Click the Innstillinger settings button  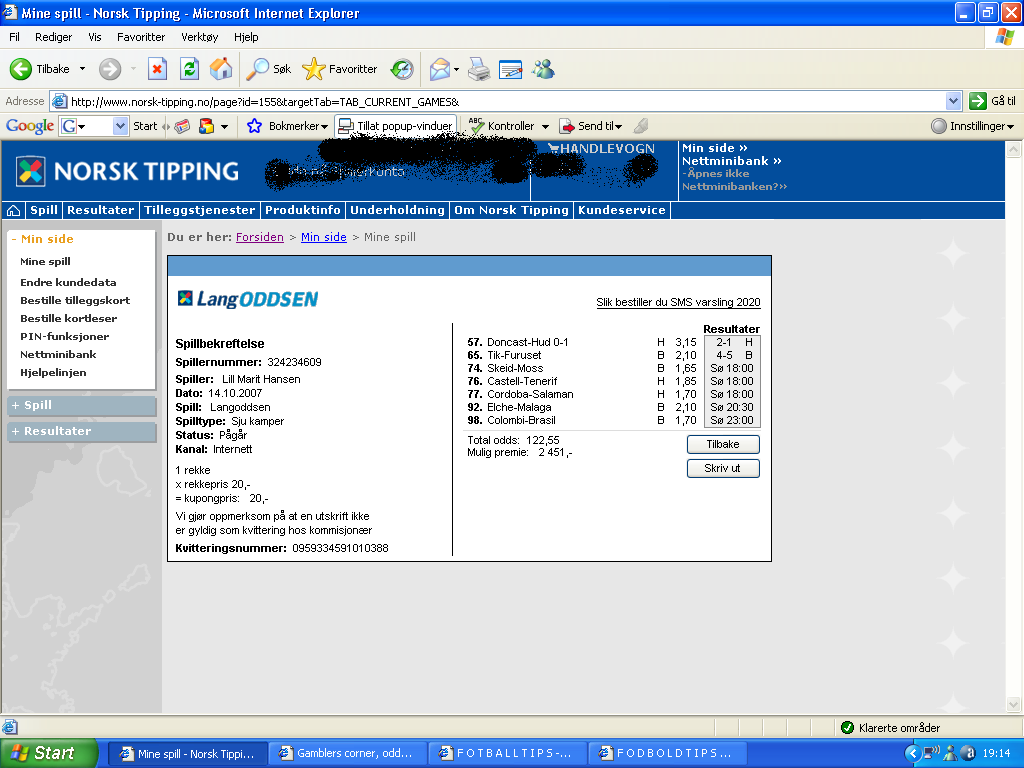tap(973, 126)
